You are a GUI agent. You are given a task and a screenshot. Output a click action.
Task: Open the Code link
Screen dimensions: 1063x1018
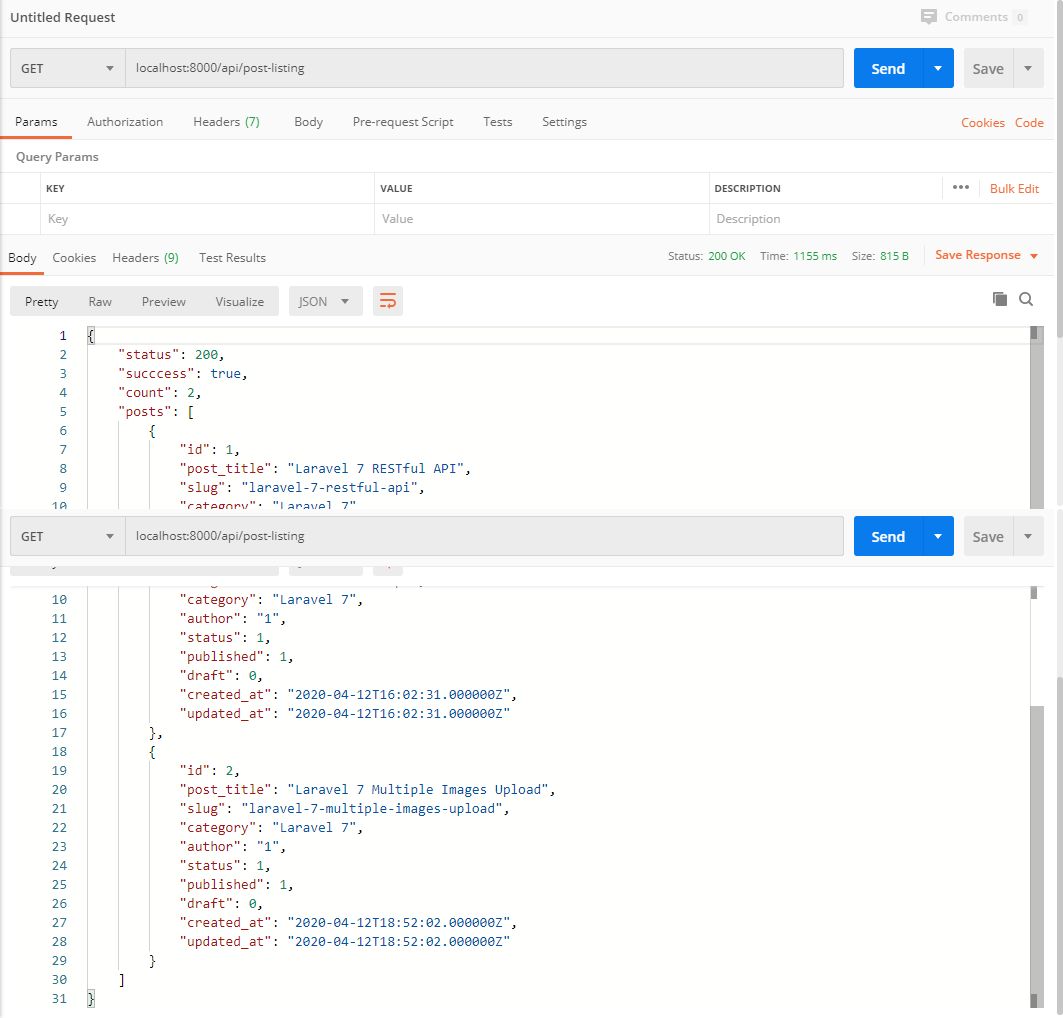tap(1029, 123)
